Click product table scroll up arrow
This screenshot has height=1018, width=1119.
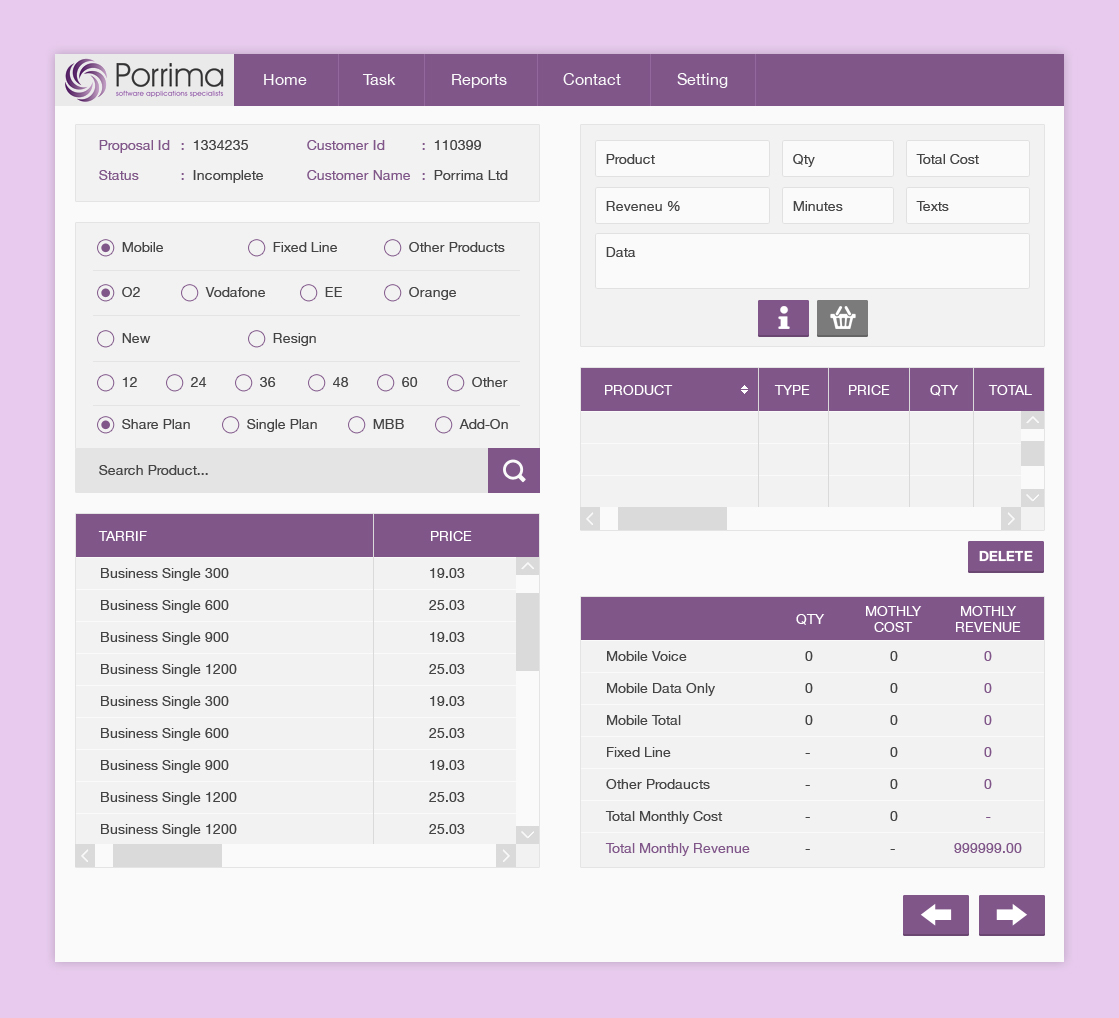point(1033,420)
